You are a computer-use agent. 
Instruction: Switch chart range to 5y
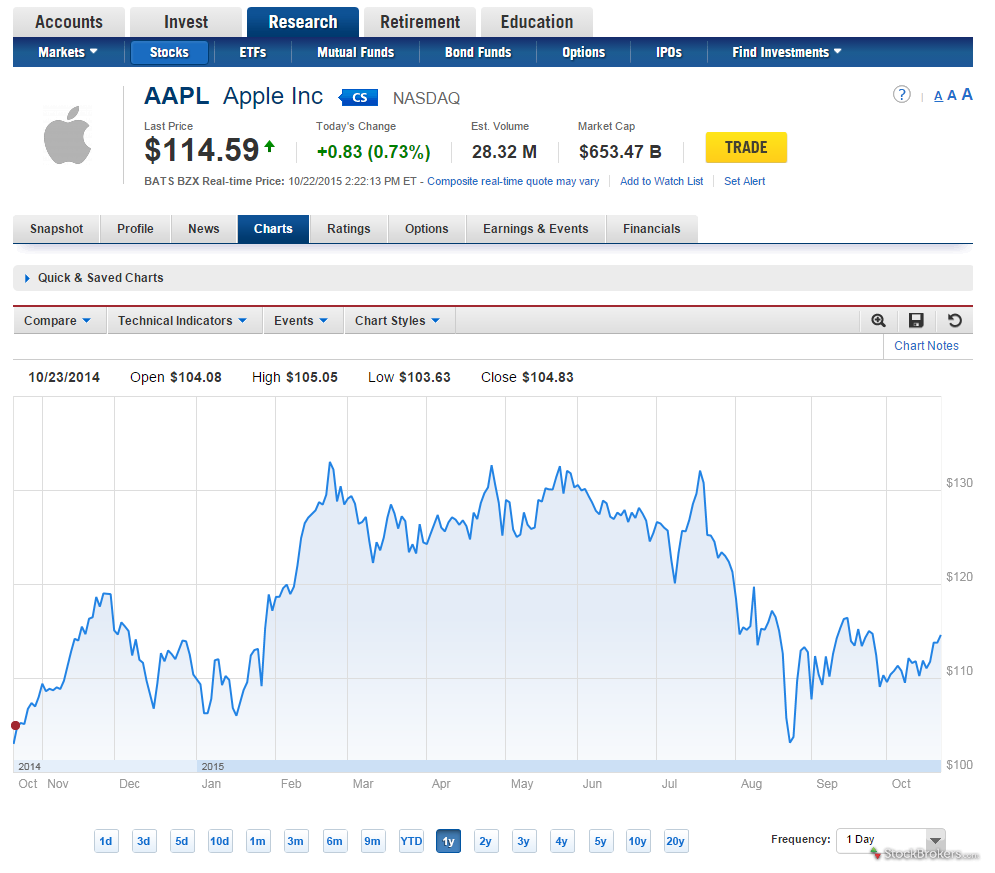pos(600,841)
